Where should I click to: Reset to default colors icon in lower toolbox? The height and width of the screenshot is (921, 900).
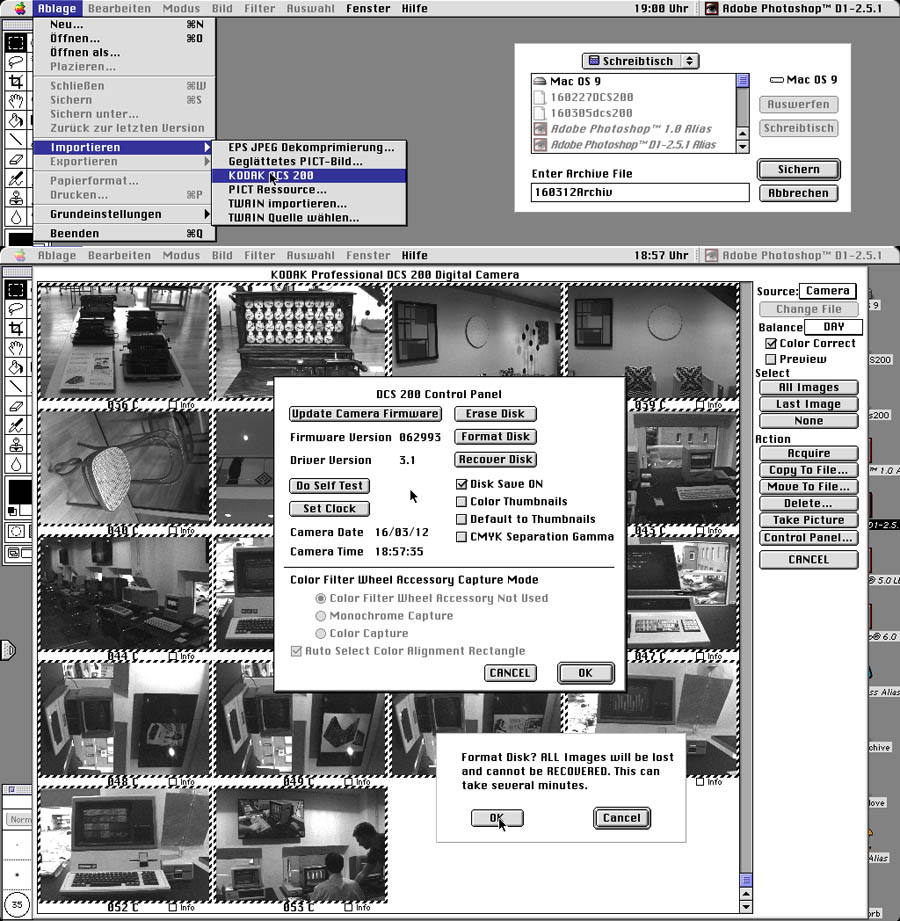click(12, 511)
